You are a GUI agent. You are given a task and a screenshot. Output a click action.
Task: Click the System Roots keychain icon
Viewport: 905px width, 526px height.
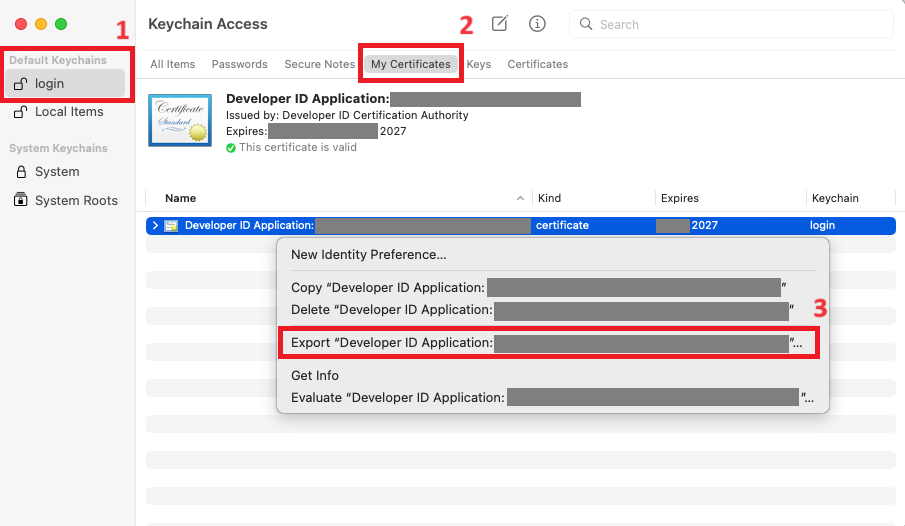21,200
